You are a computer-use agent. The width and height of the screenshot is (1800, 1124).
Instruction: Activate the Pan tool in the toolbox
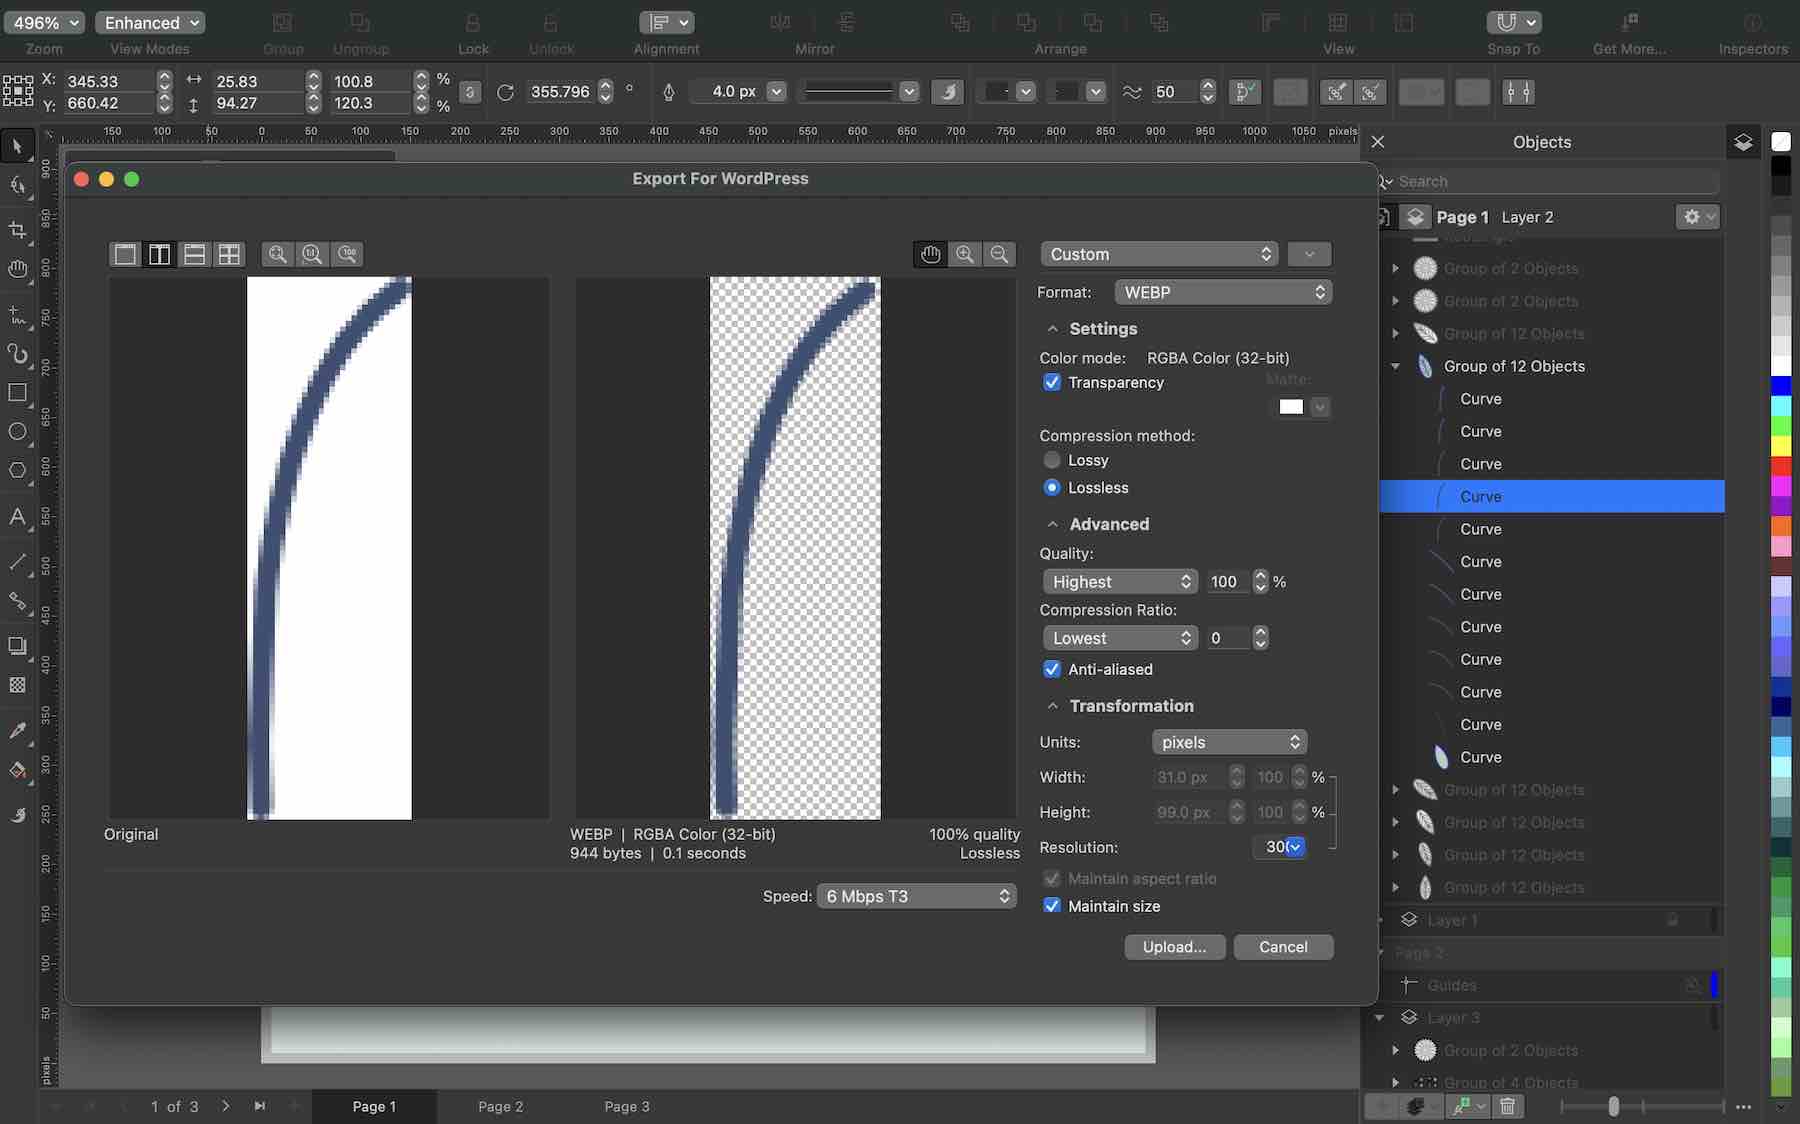coord(17,268)
